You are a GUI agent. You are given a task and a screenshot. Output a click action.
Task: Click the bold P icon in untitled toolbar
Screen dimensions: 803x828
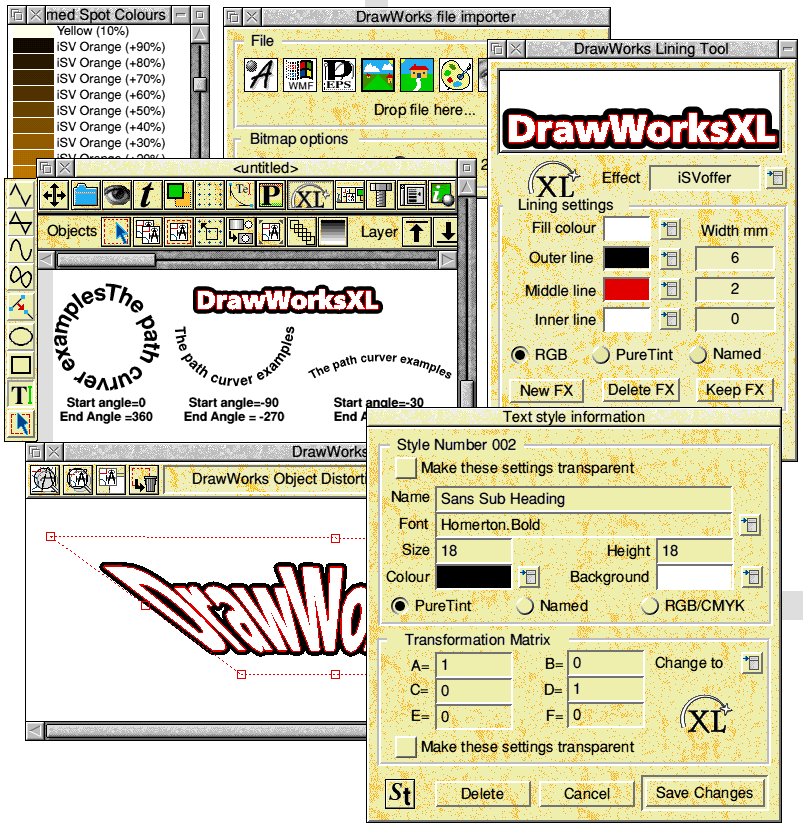click(x=271, y=195)
